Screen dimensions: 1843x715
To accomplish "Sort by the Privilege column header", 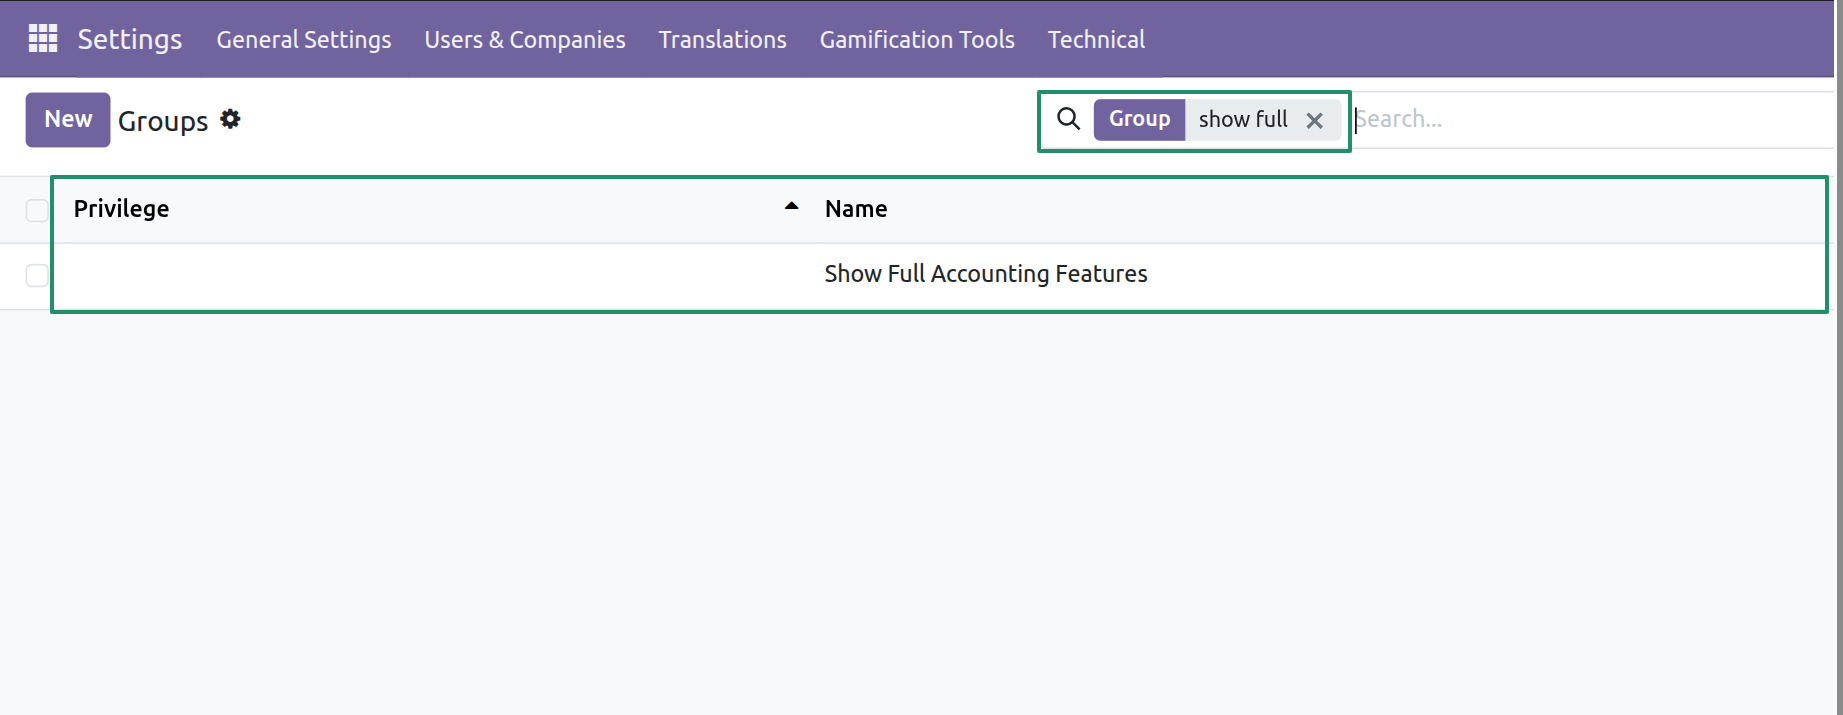I will click(x=121, y=208).
